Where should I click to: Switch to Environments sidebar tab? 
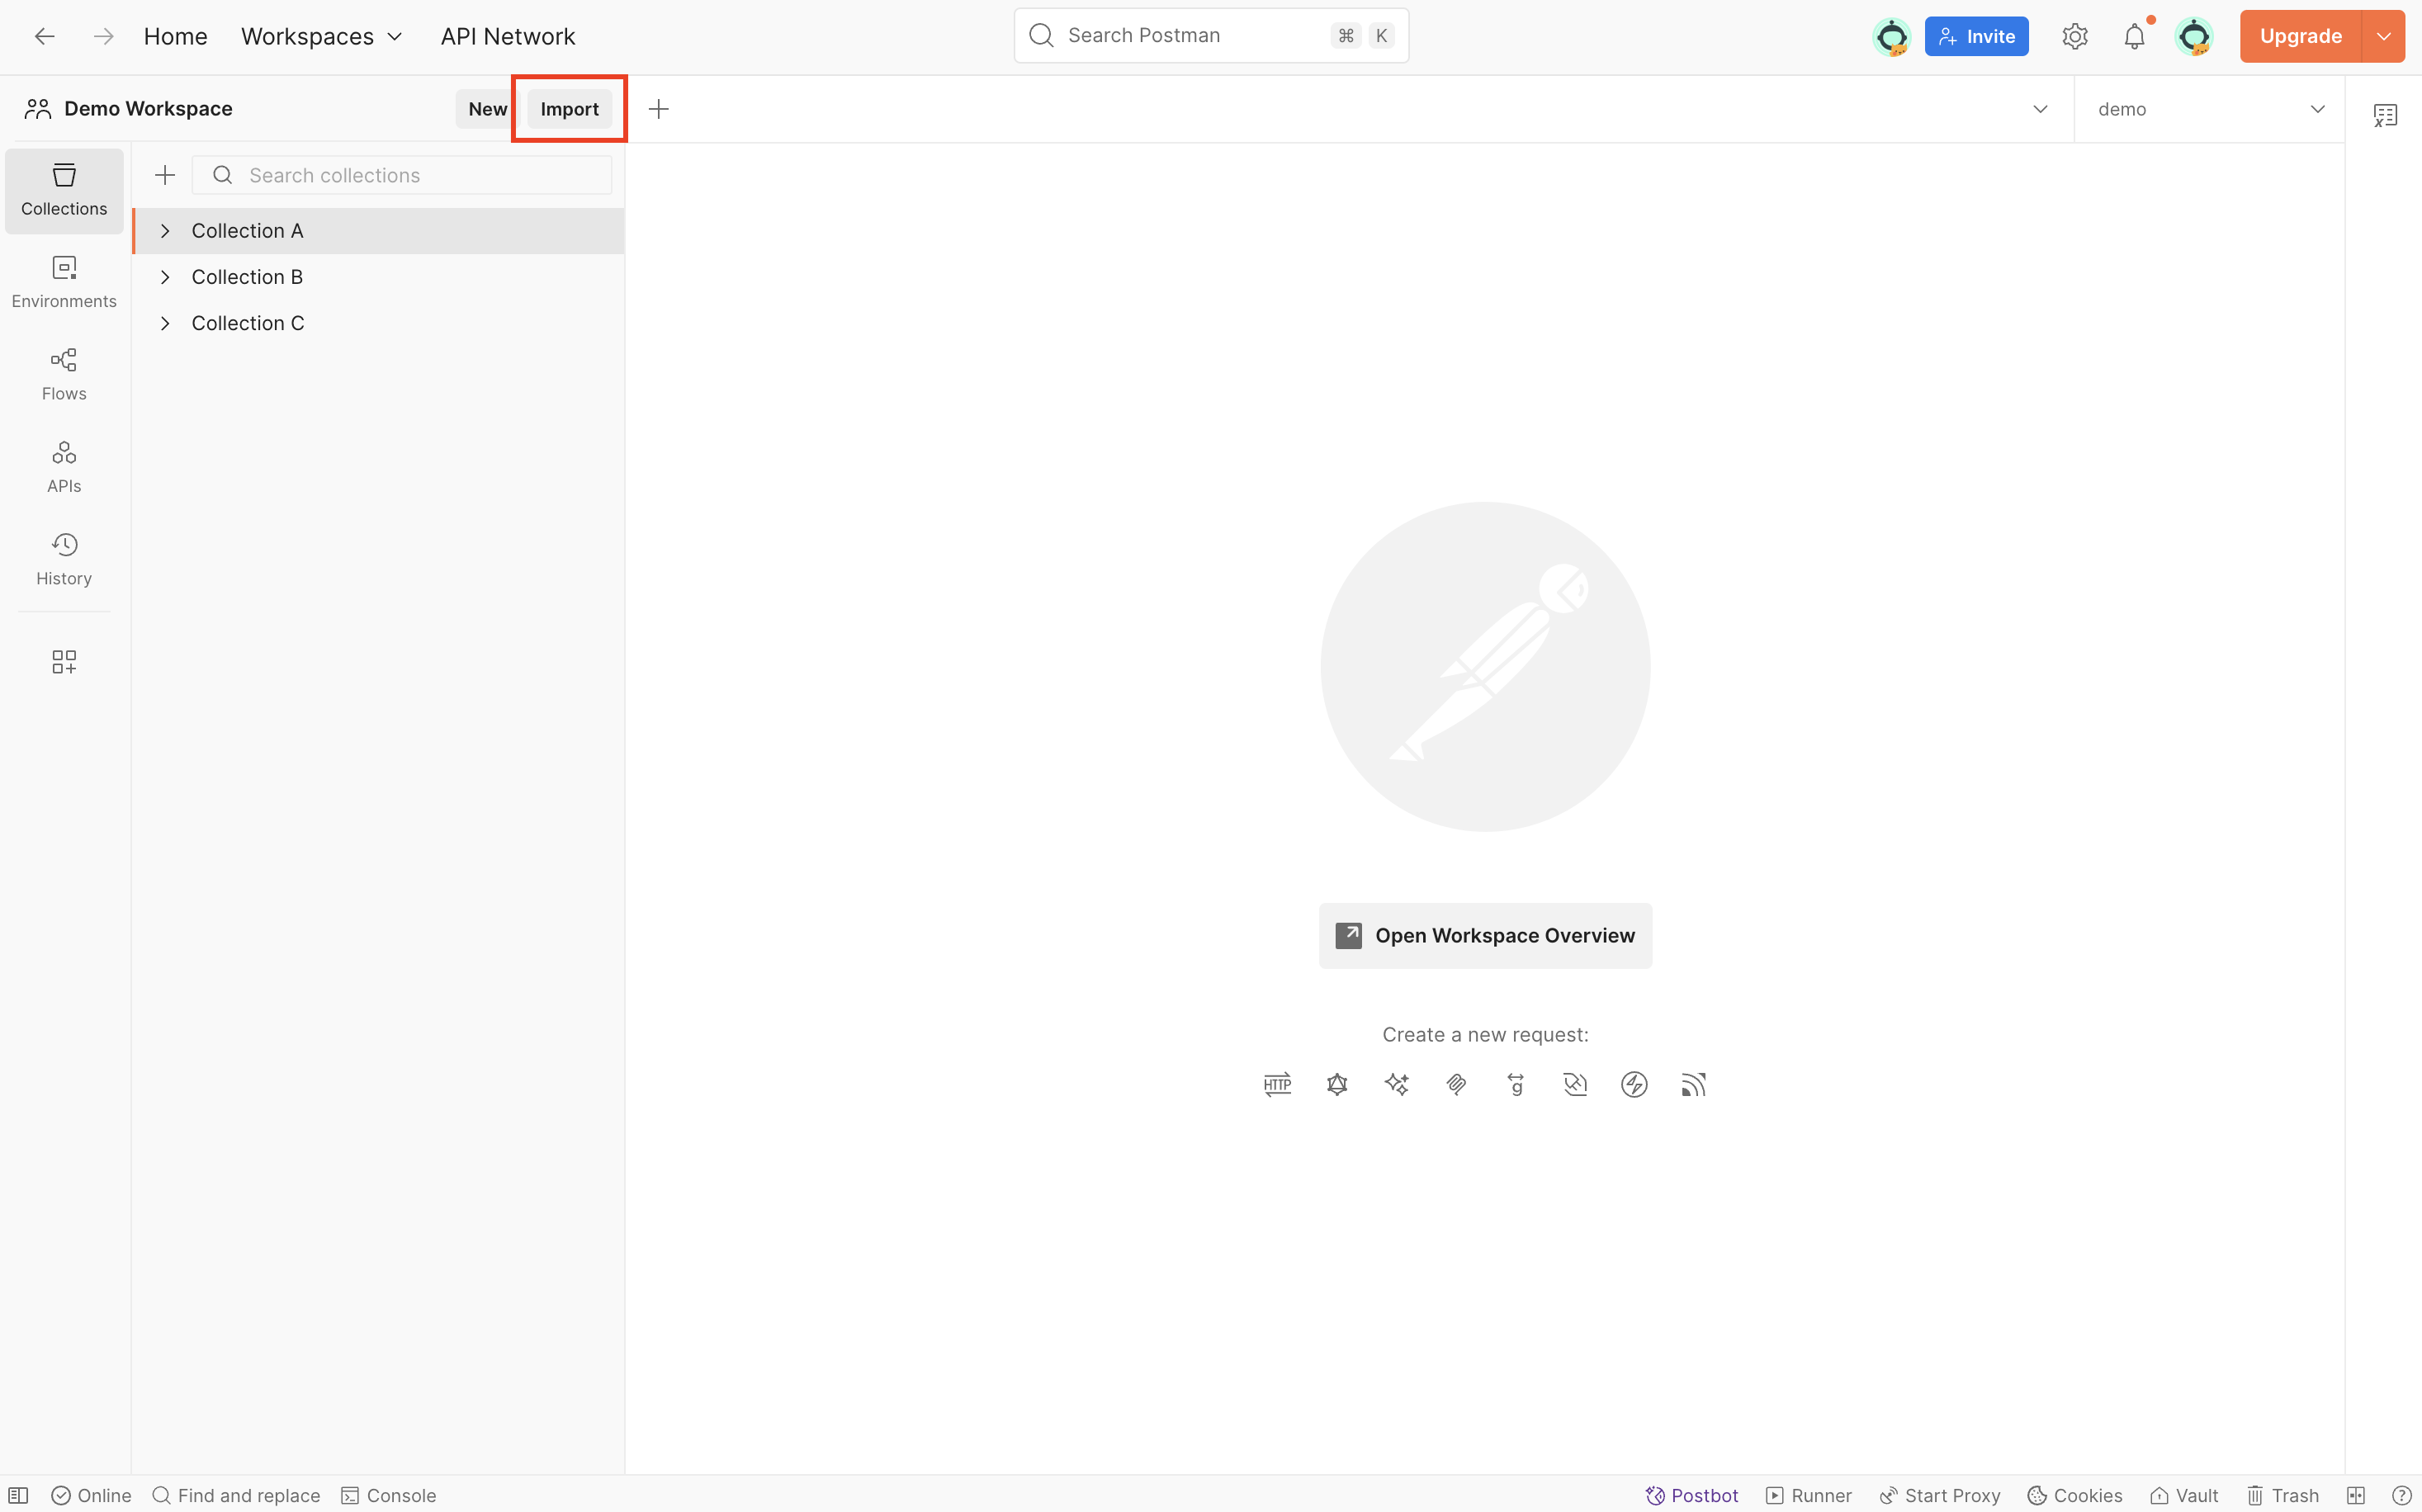pos(64,282)
